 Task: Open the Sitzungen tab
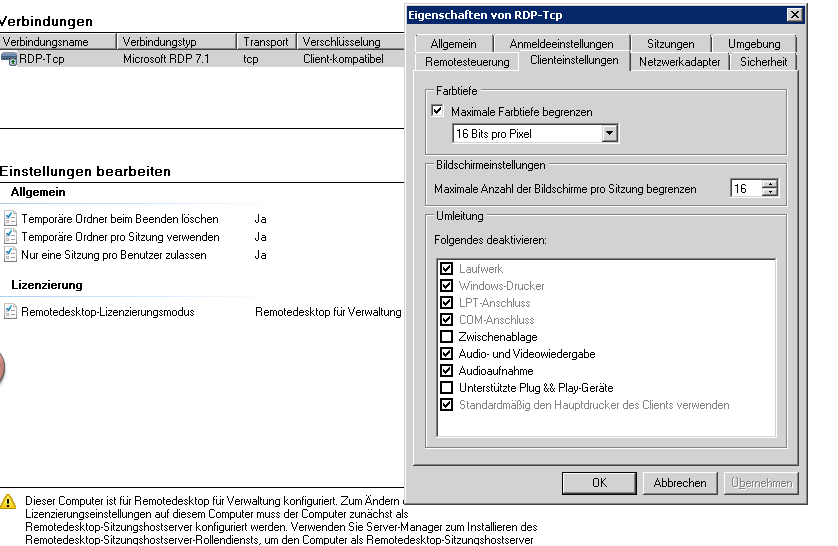click(671, 44)
